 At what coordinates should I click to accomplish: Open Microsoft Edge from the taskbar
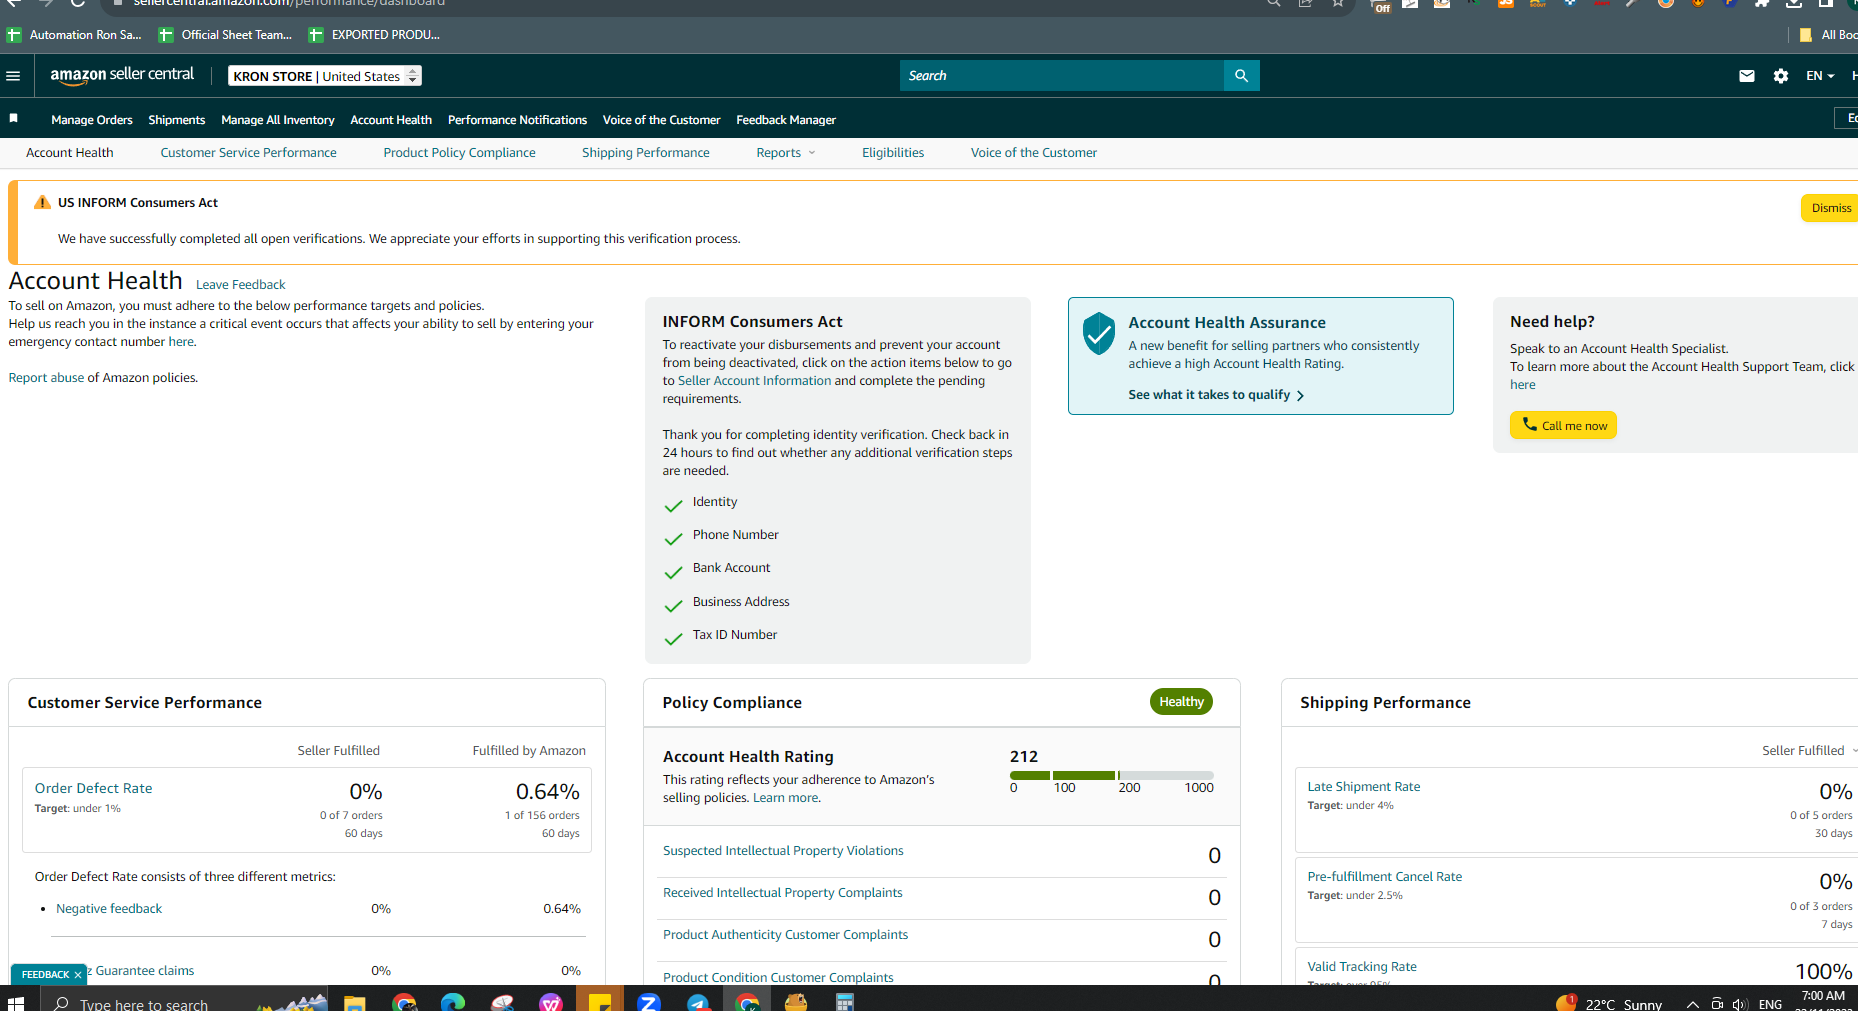click(x=453, y=1002)
